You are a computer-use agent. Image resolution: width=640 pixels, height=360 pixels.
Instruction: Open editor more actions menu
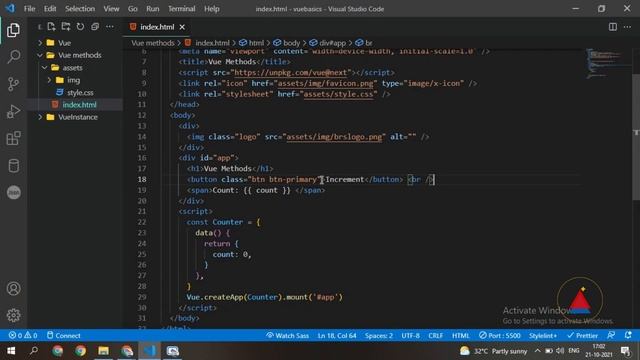click(x=627, y=27)
